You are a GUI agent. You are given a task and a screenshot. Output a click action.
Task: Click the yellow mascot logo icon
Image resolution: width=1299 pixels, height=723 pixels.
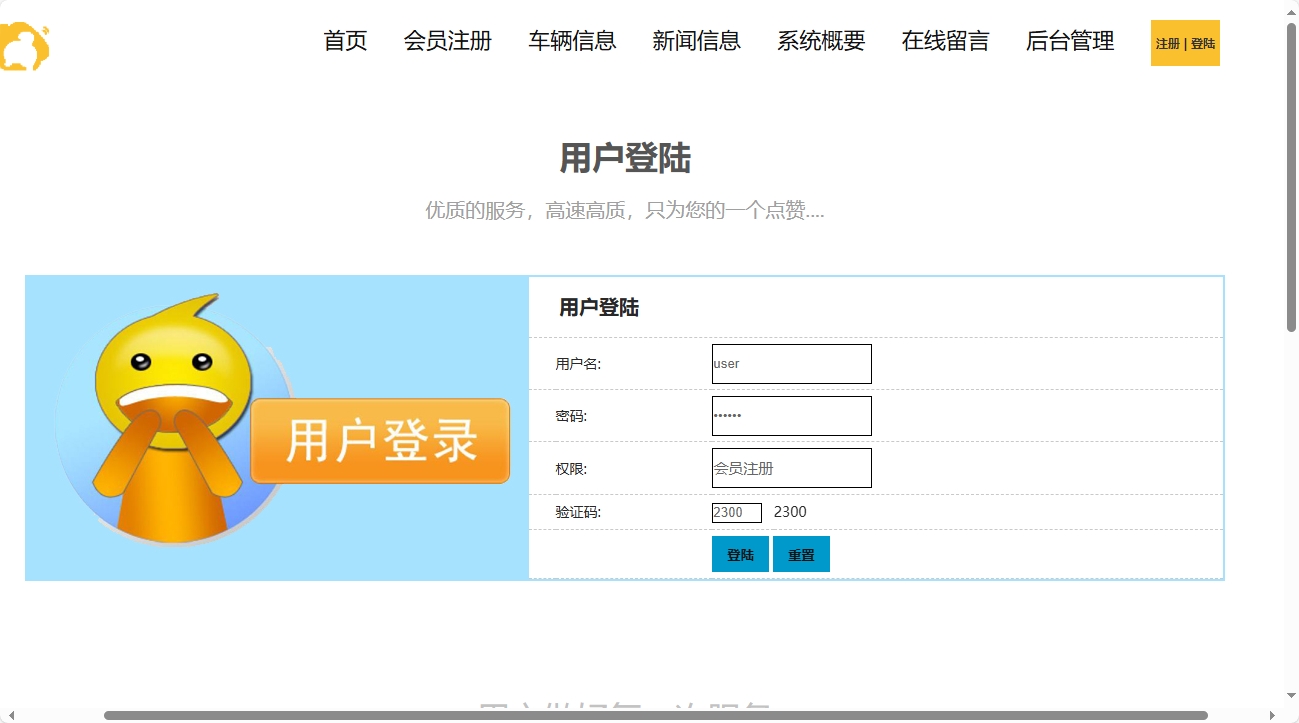point(25,43)
